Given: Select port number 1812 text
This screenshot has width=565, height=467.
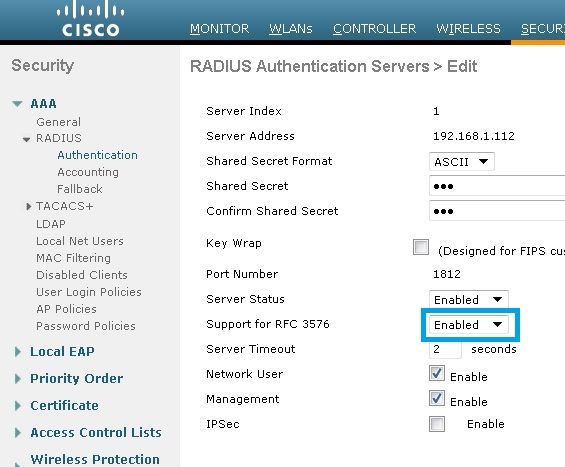Looking at the screenshot, I should (447, 274).
